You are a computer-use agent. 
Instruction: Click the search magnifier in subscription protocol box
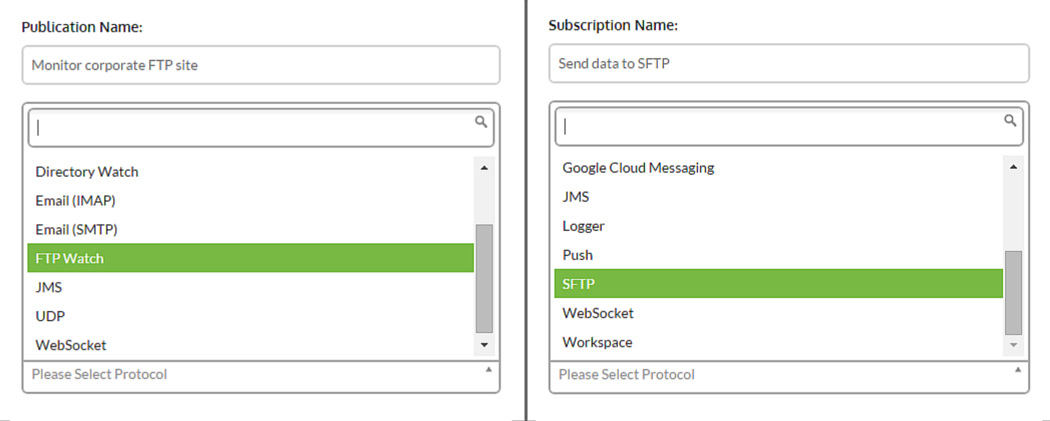point(1010,120)
